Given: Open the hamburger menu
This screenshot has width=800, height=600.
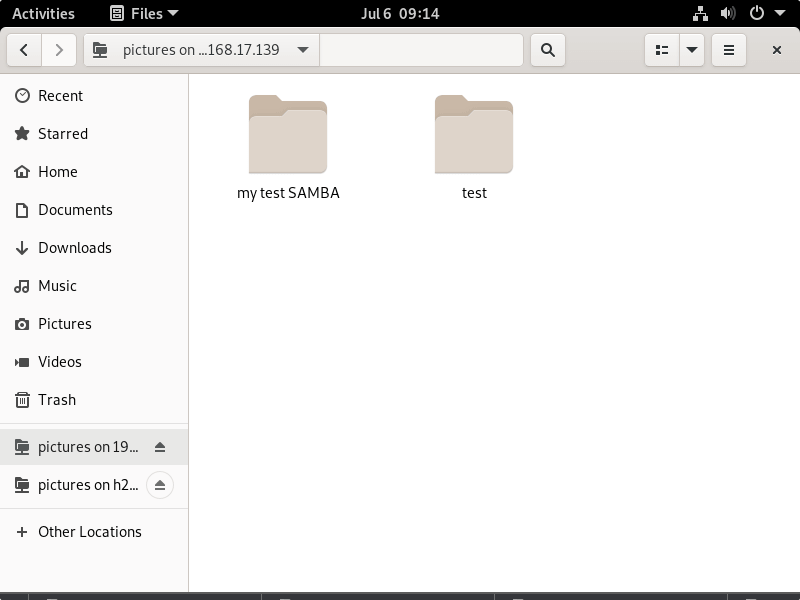Looking at the screenshot, I should pos(729,50).
